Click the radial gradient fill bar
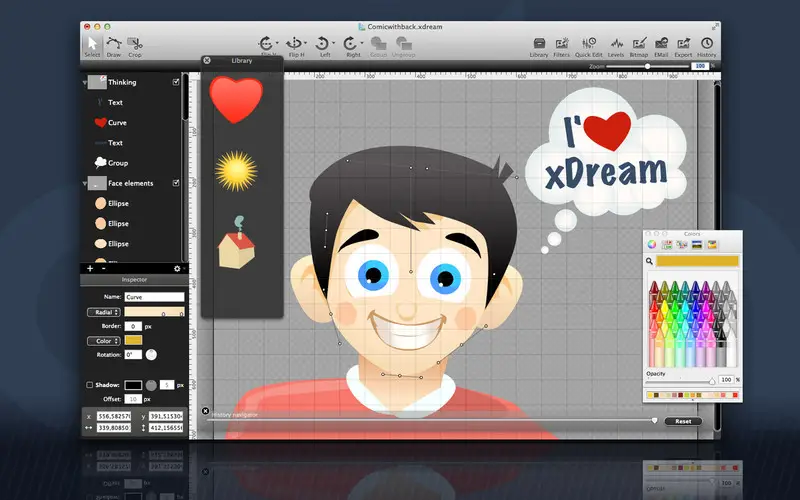800x500 pixels. 154,312
